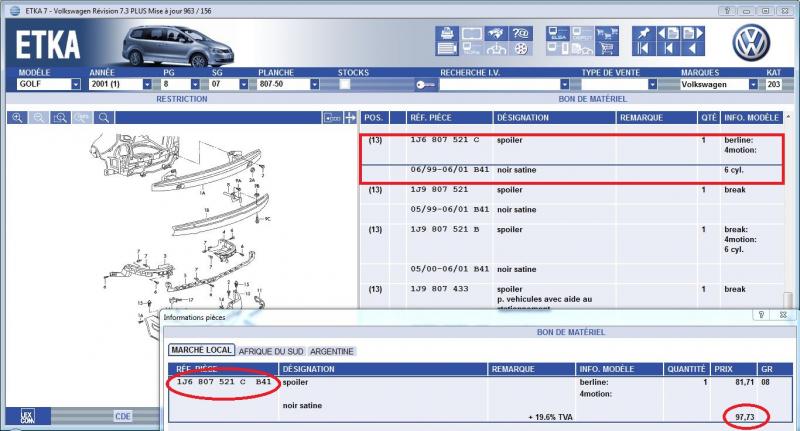Click the QUANTITÉ column header in popup
800x431 pixels.
686,369
